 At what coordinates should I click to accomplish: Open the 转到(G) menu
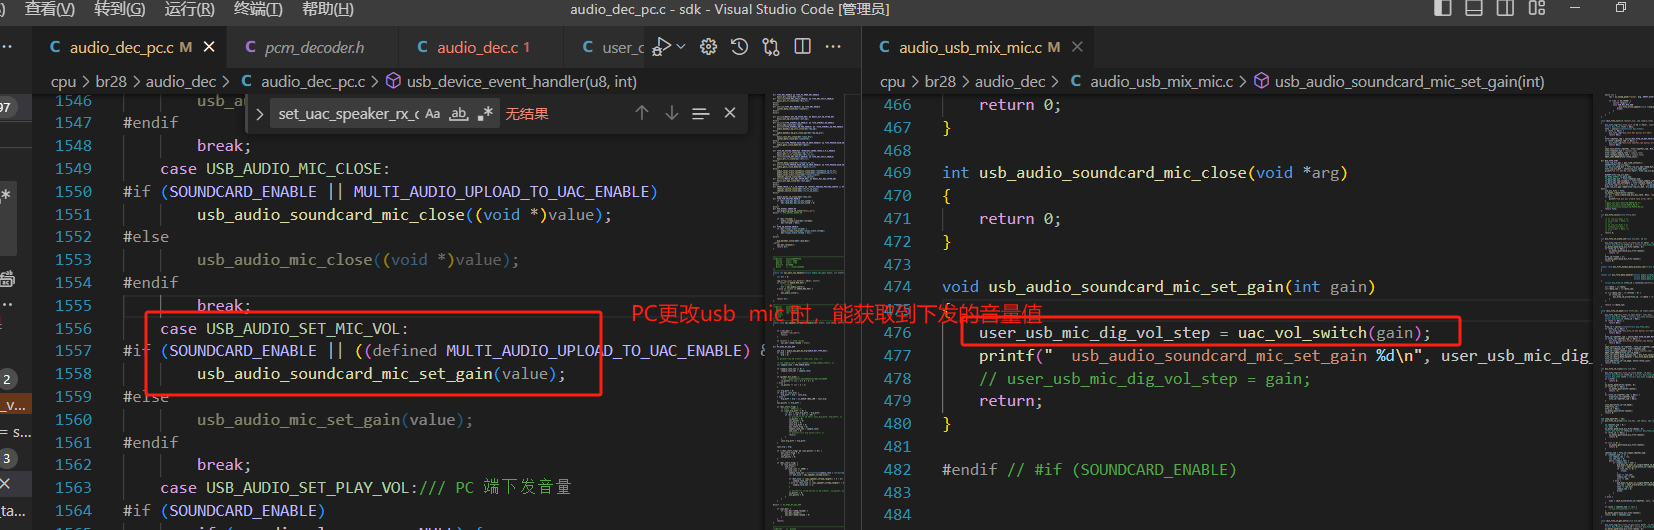pos(119,9)
